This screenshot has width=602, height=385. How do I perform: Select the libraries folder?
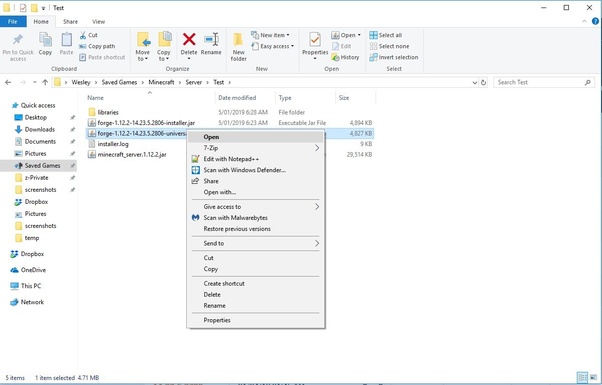[x=108, y=112]
